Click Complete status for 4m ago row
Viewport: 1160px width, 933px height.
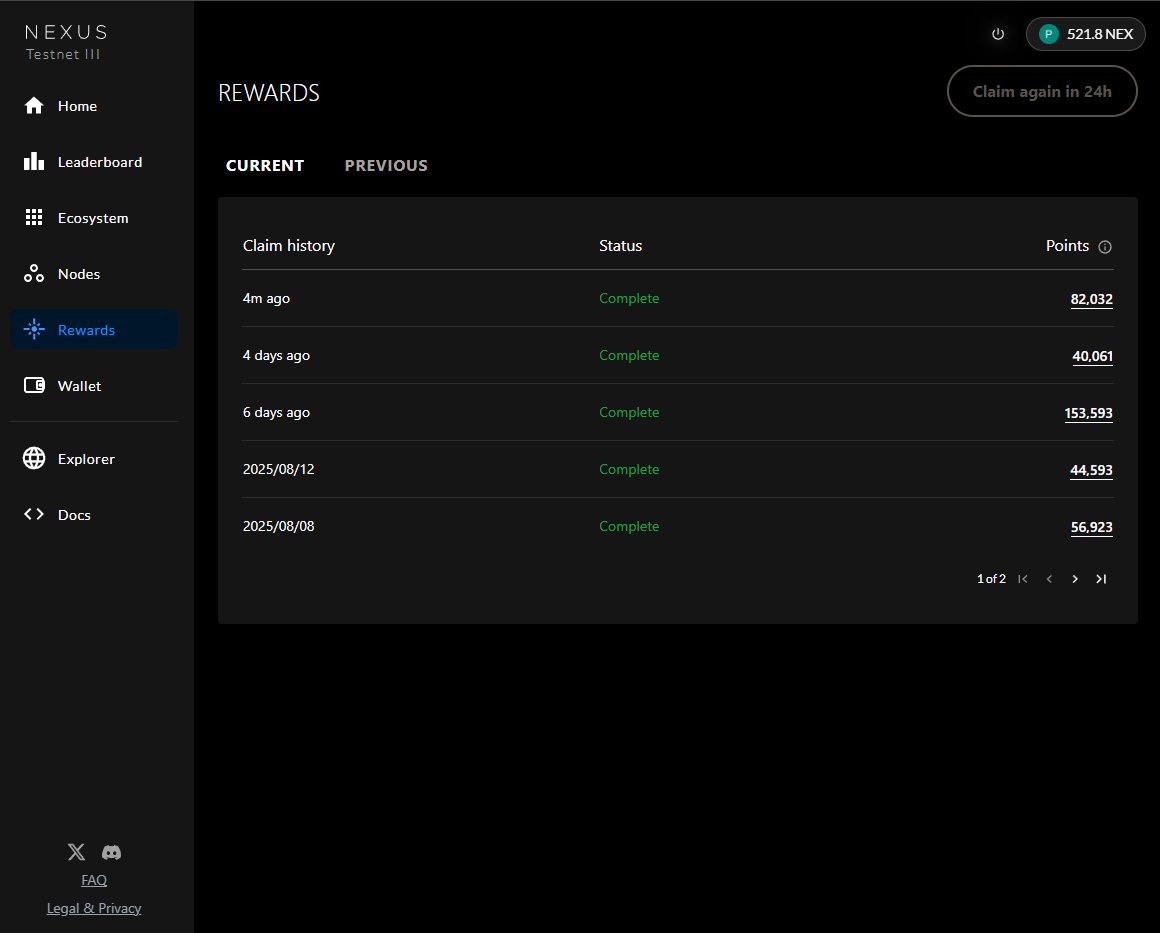pyautogui.click(x=629, y=298)
